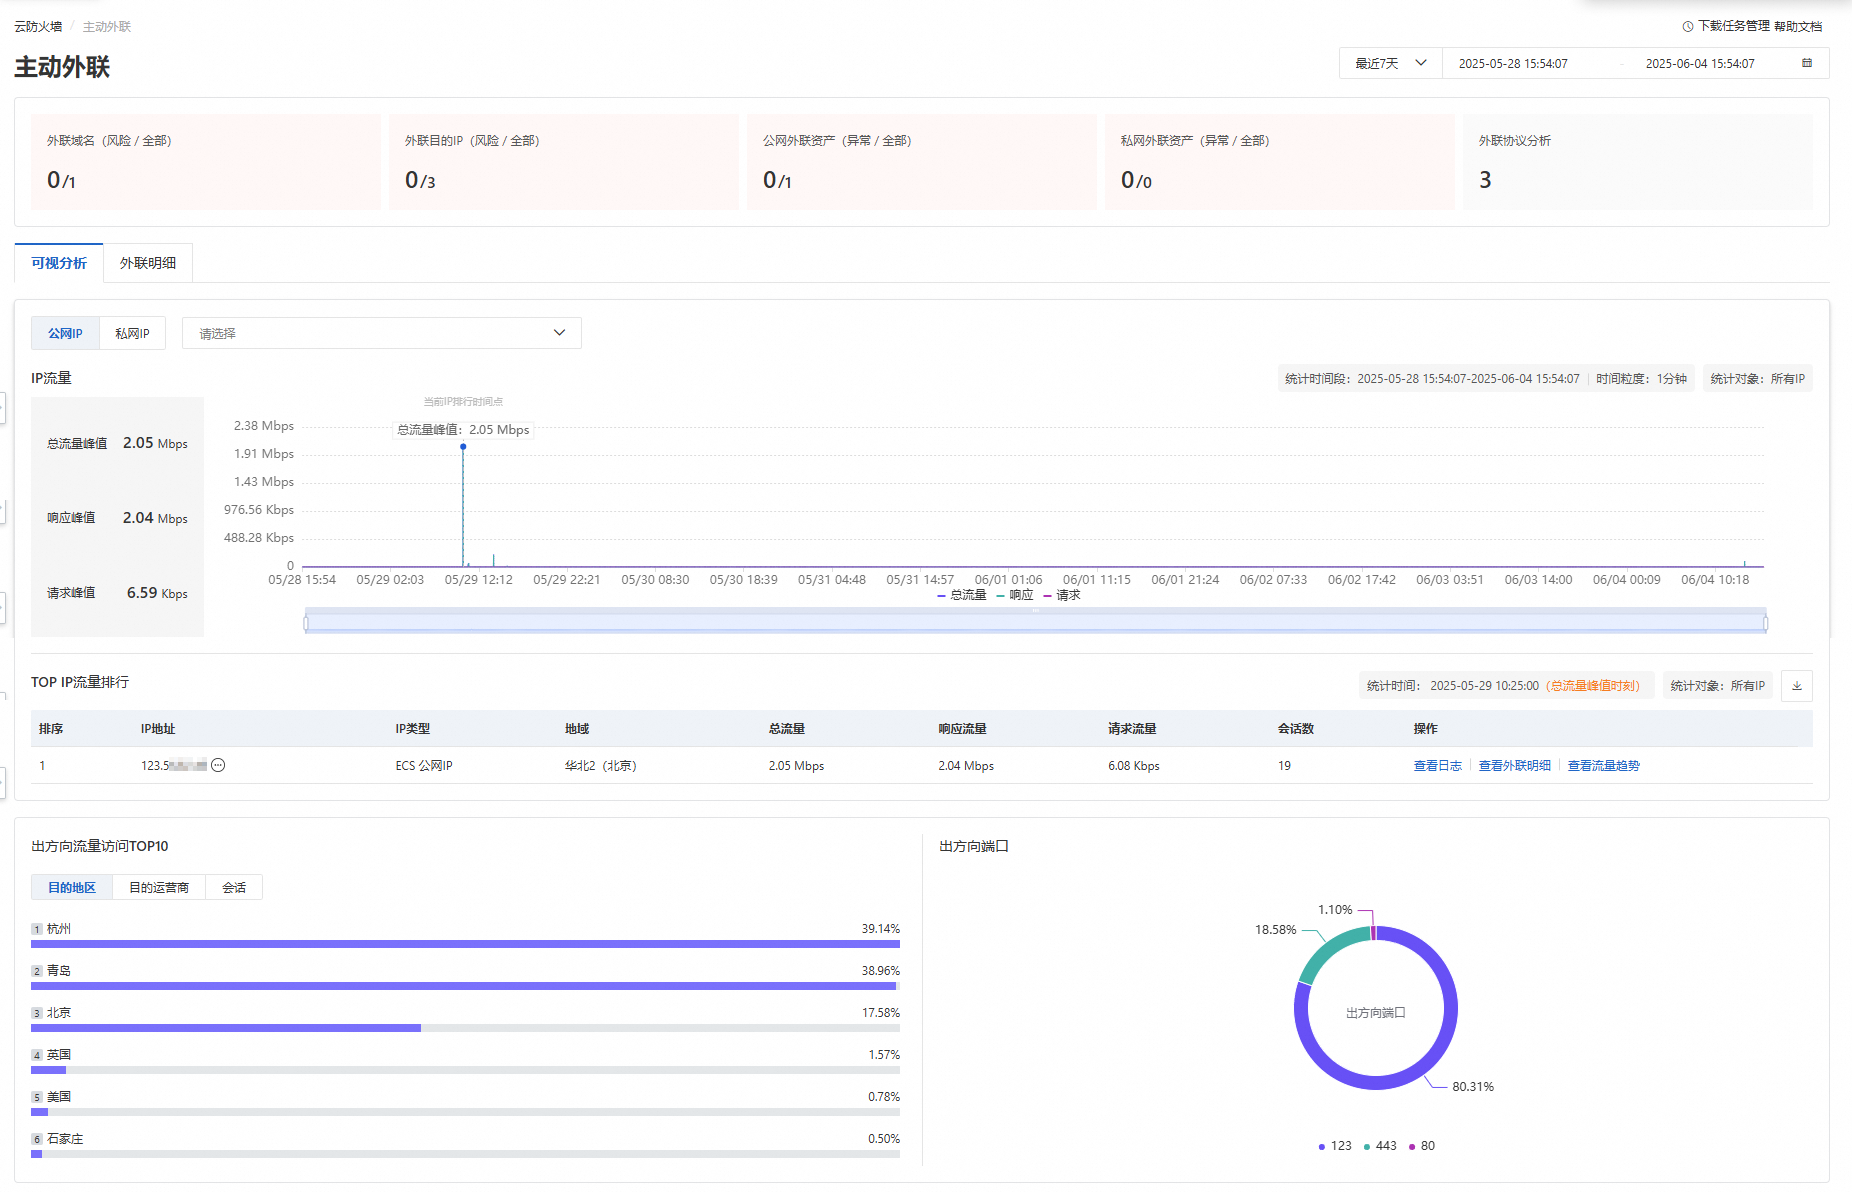Click the ECS 公网IP cell in the table
Image resolution: width=1852 pixels, height=1192 pixels.
(424, 765)
